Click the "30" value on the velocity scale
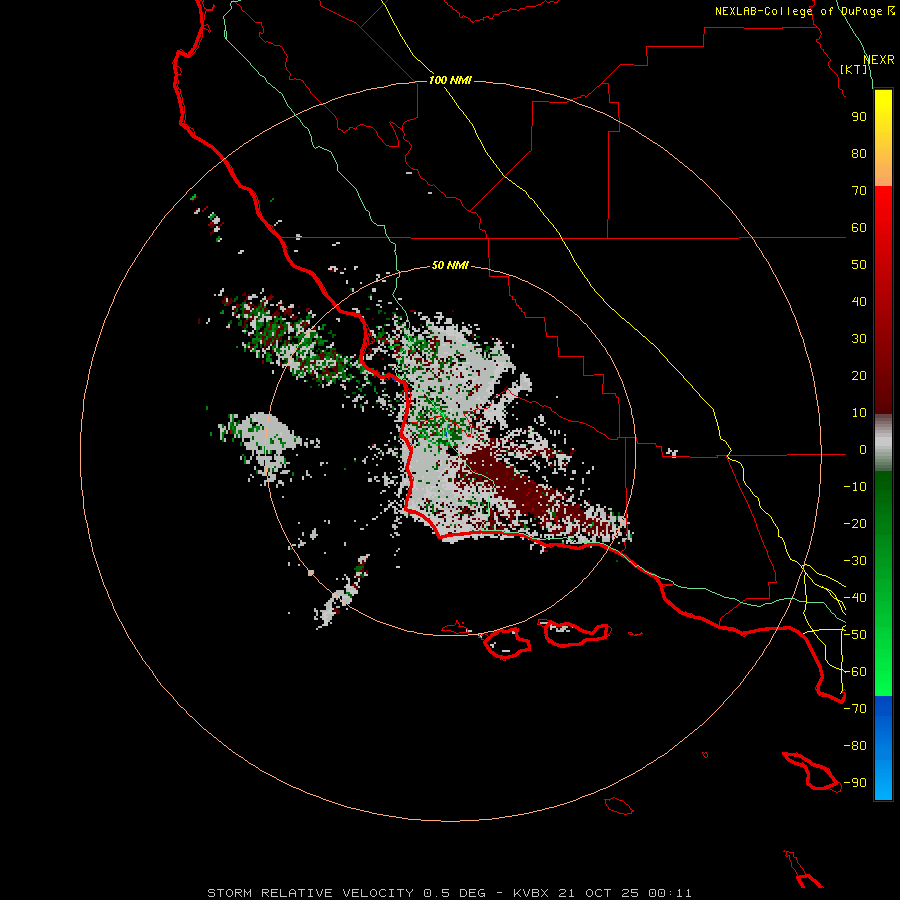The image size is (900, 900). tap(859, 339)
